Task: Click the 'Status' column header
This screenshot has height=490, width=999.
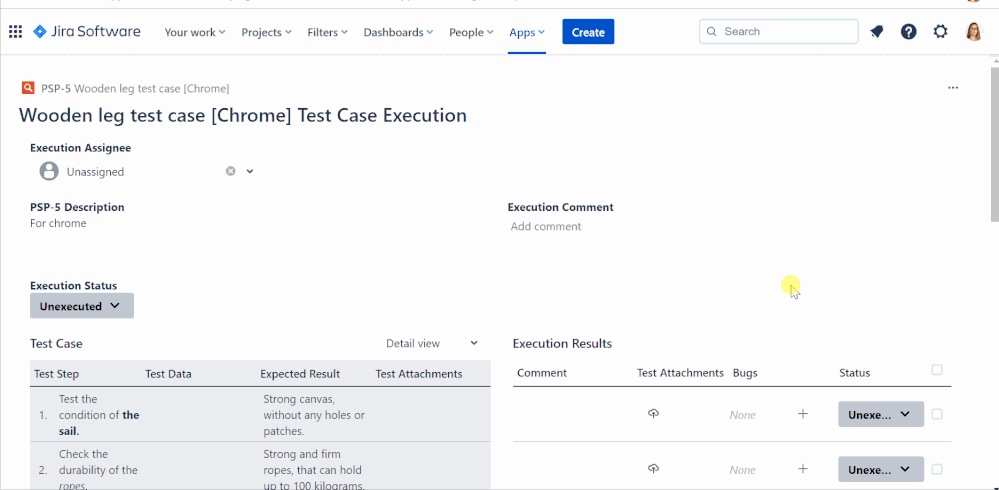Action: 854,373
